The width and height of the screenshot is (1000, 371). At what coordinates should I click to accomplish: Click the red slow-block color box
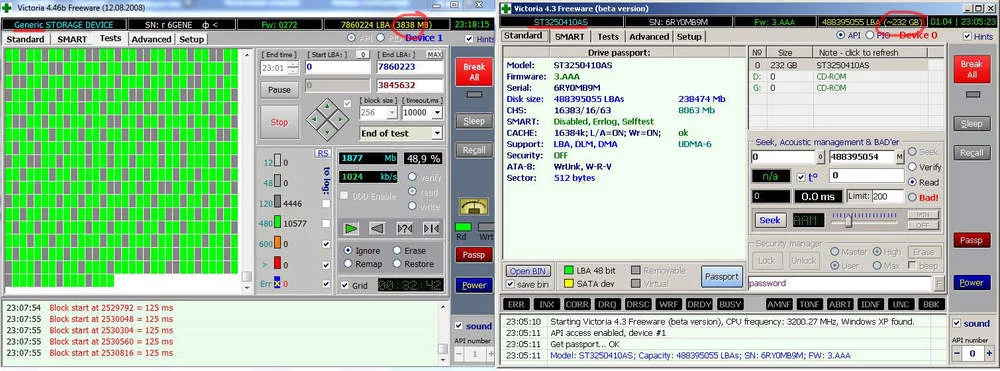tap(277, 263)
